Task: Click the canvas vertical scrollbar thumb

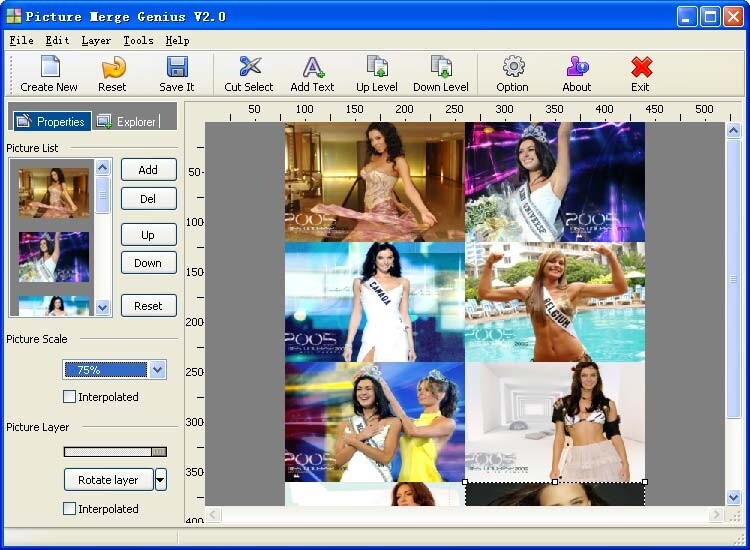Action: 734,279
